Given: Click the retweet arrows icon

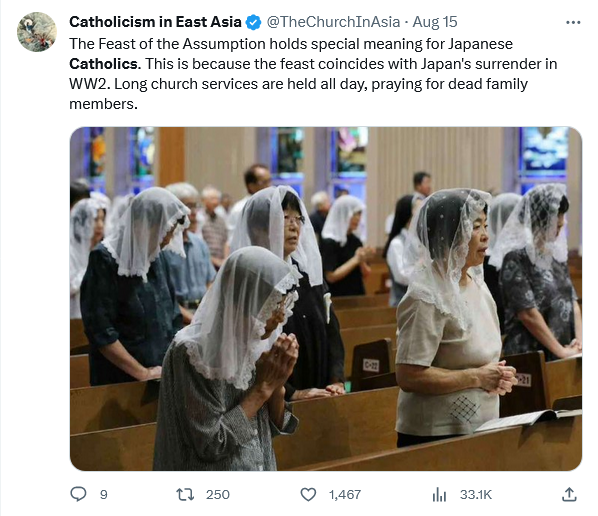Looking at the screenshot, I should [185, 495].
